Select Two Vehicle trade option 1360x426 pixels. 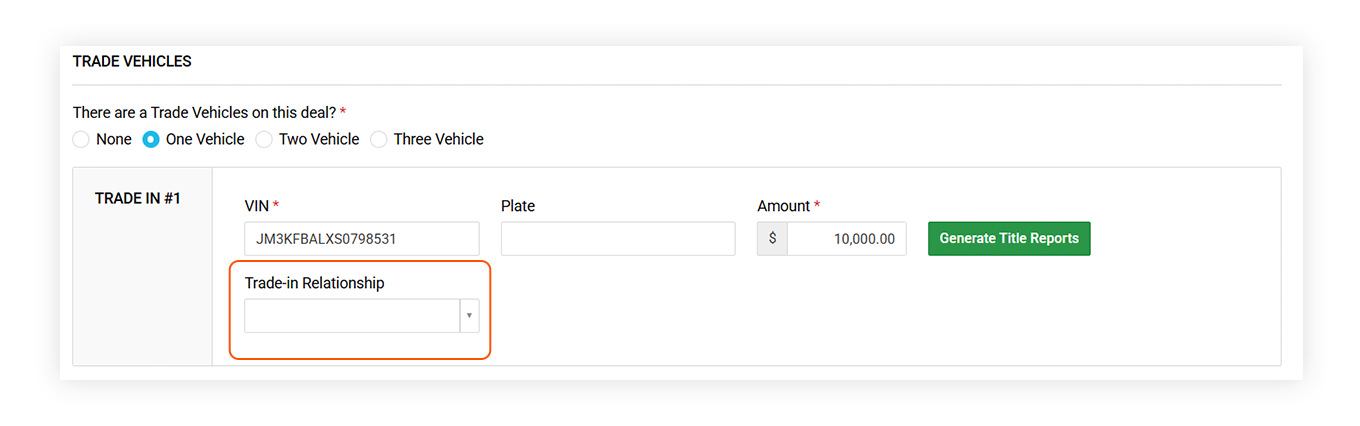(x=264, y=140)
